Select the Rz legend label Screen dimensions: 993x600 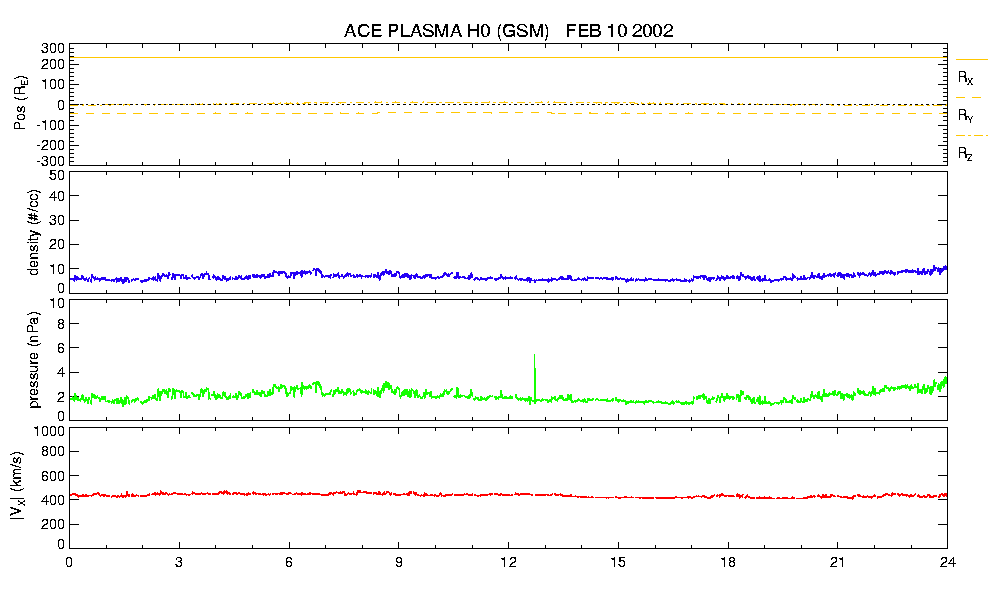[x=966, y=154]
